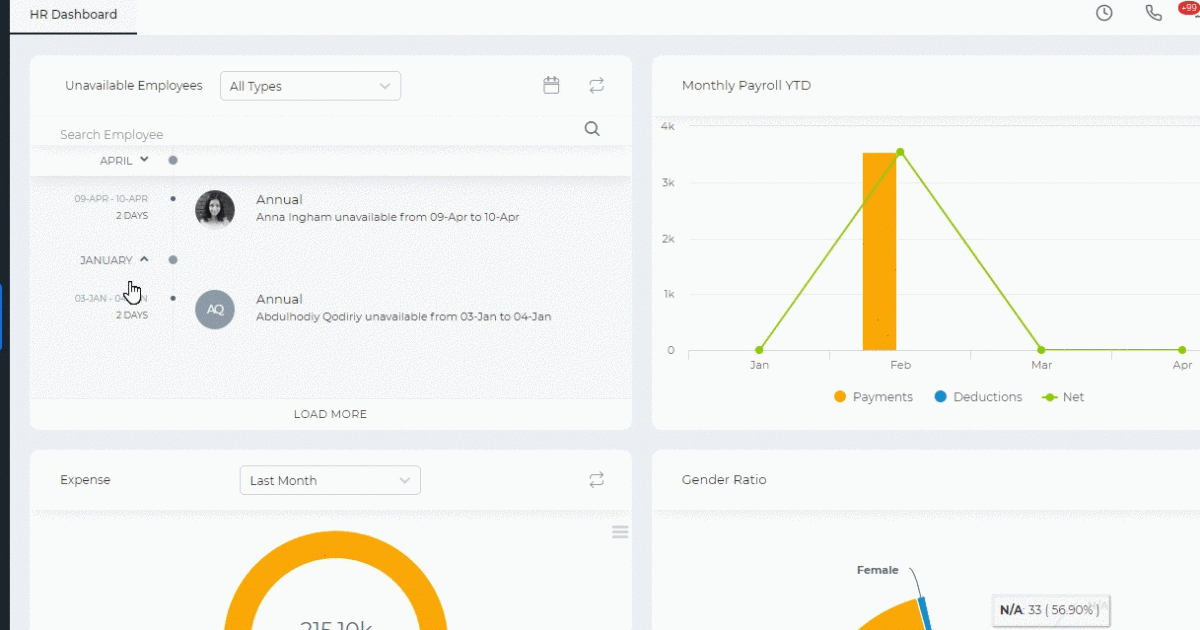Click Anna Ingham unavailable entry text
1200x630 pixels.
388,217
